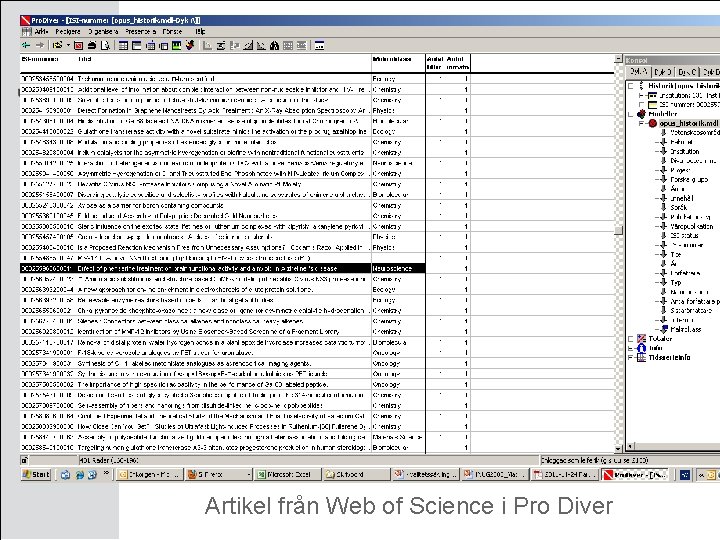Select the Forskargrupp dimension in tree
The image size is (720, 540).
689,180
